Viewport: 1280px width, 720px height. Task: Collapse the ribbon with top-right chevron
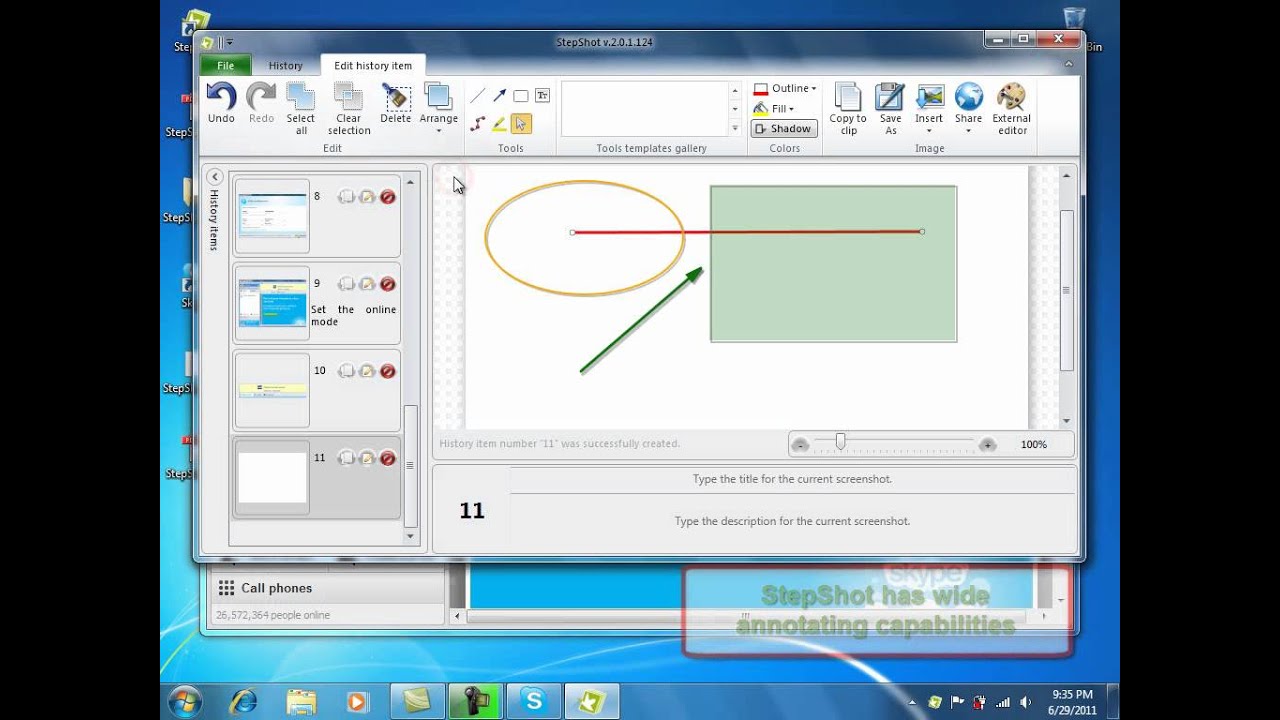[x=1069, y=64]
